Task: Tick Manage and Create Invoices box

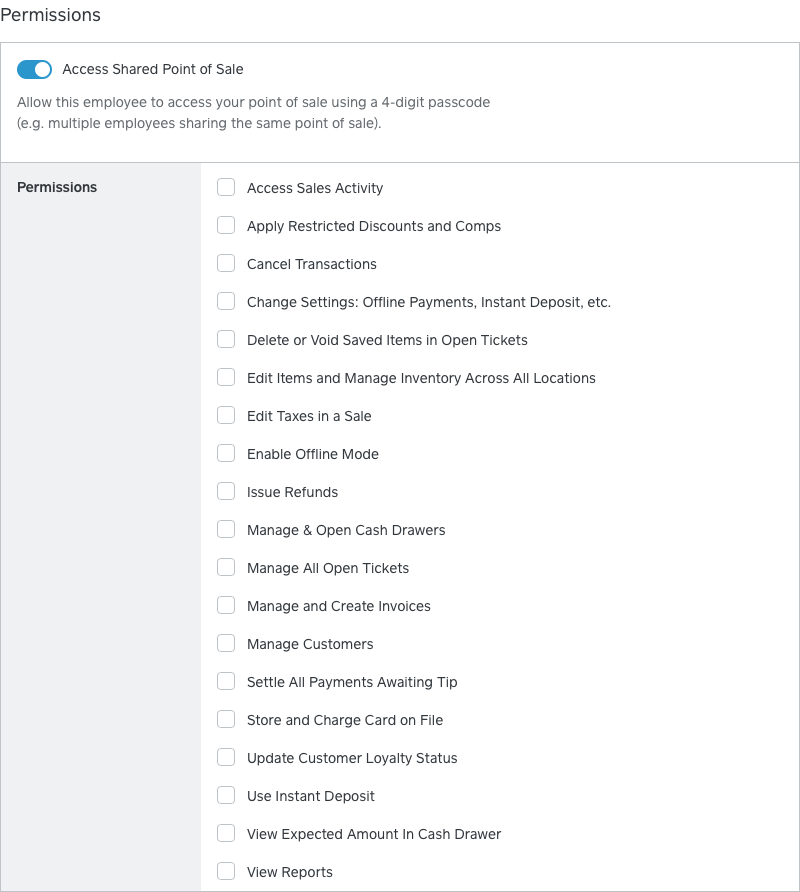Action: coord(226,605)
